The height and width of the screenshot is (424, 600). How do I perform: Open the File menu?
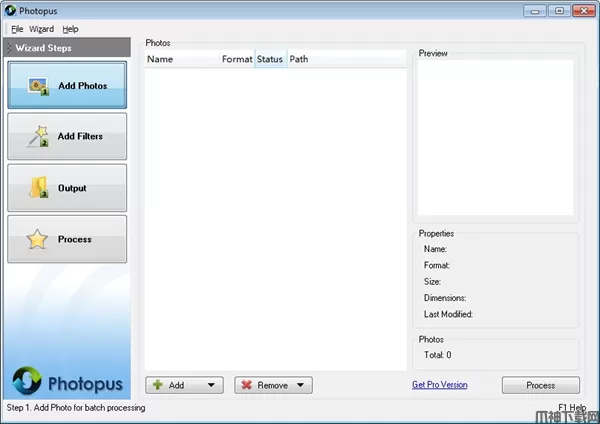[x=17, y=29]
